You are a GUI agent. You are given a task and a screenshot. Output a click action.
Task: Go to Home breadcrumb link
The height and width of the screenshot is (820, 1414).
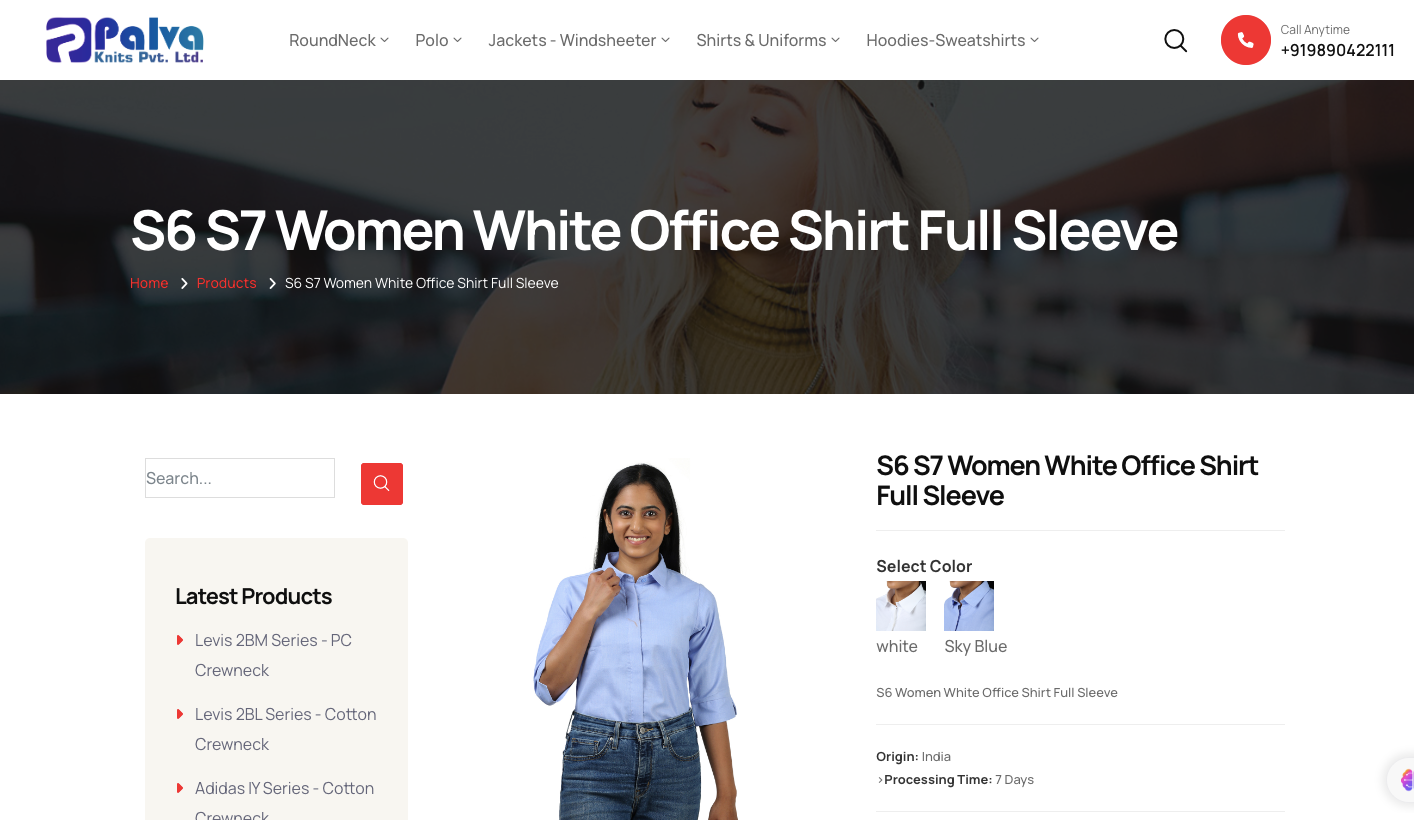(x=149, y=283)
